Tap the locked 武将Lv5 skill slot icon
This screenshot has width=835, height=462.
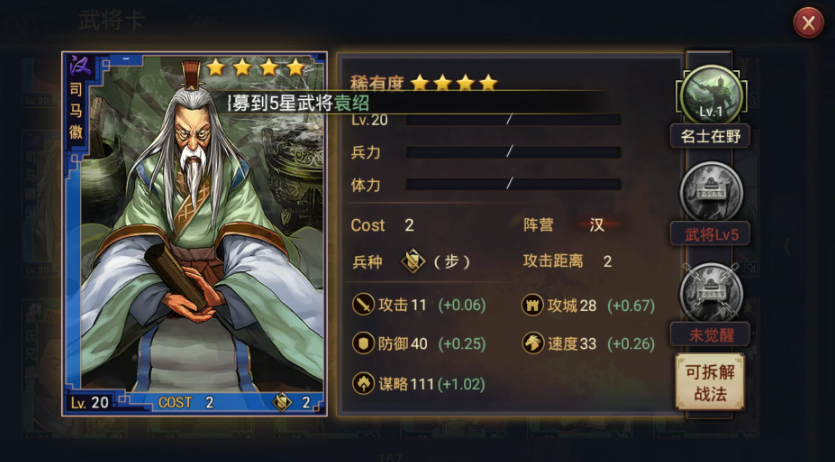(711, 193)
